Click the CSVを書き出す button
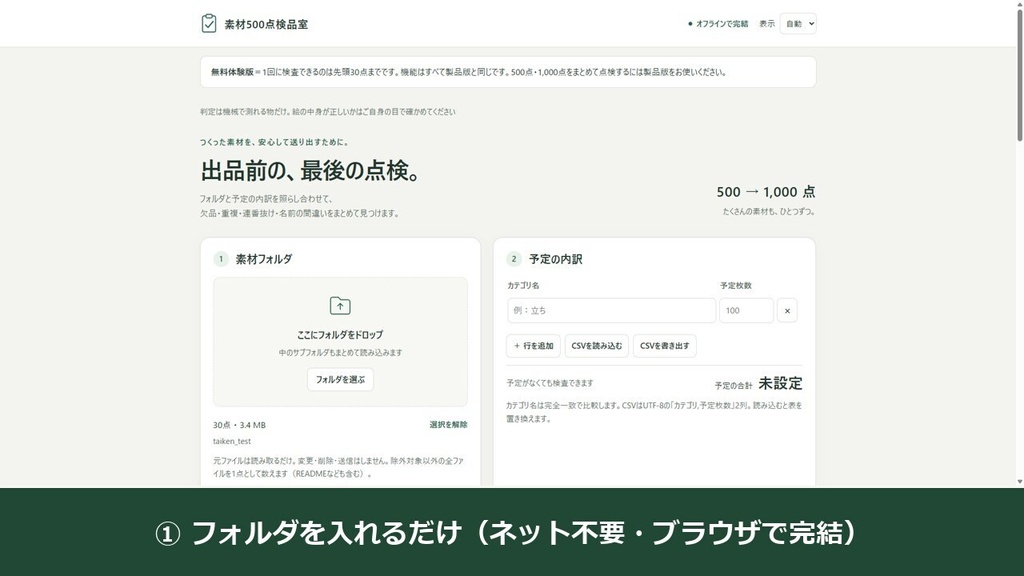 [x=665, y=345]
